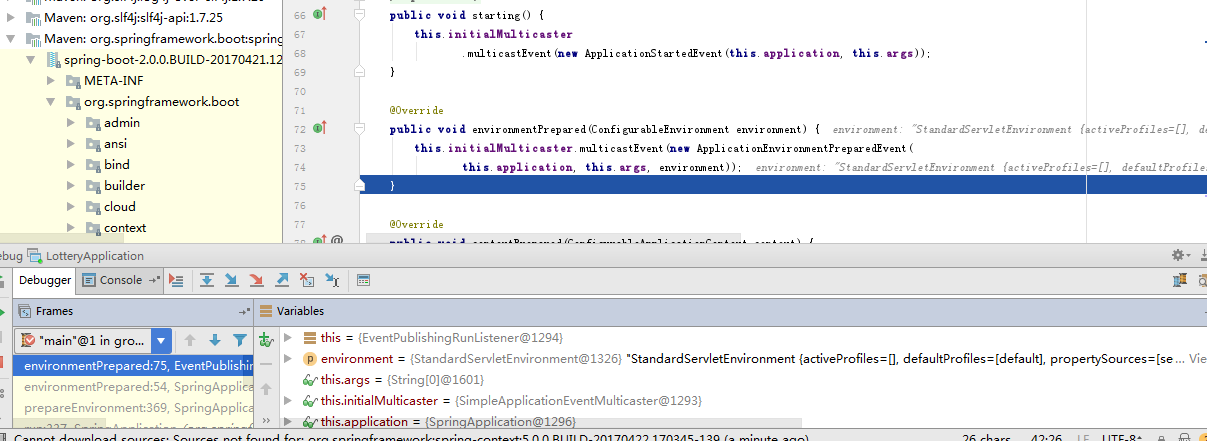Image resolution: width=1207 pixels, height=441 pixels.
Task: Open the Evaluate Expression calculator icon
Action: click(363, 281)
